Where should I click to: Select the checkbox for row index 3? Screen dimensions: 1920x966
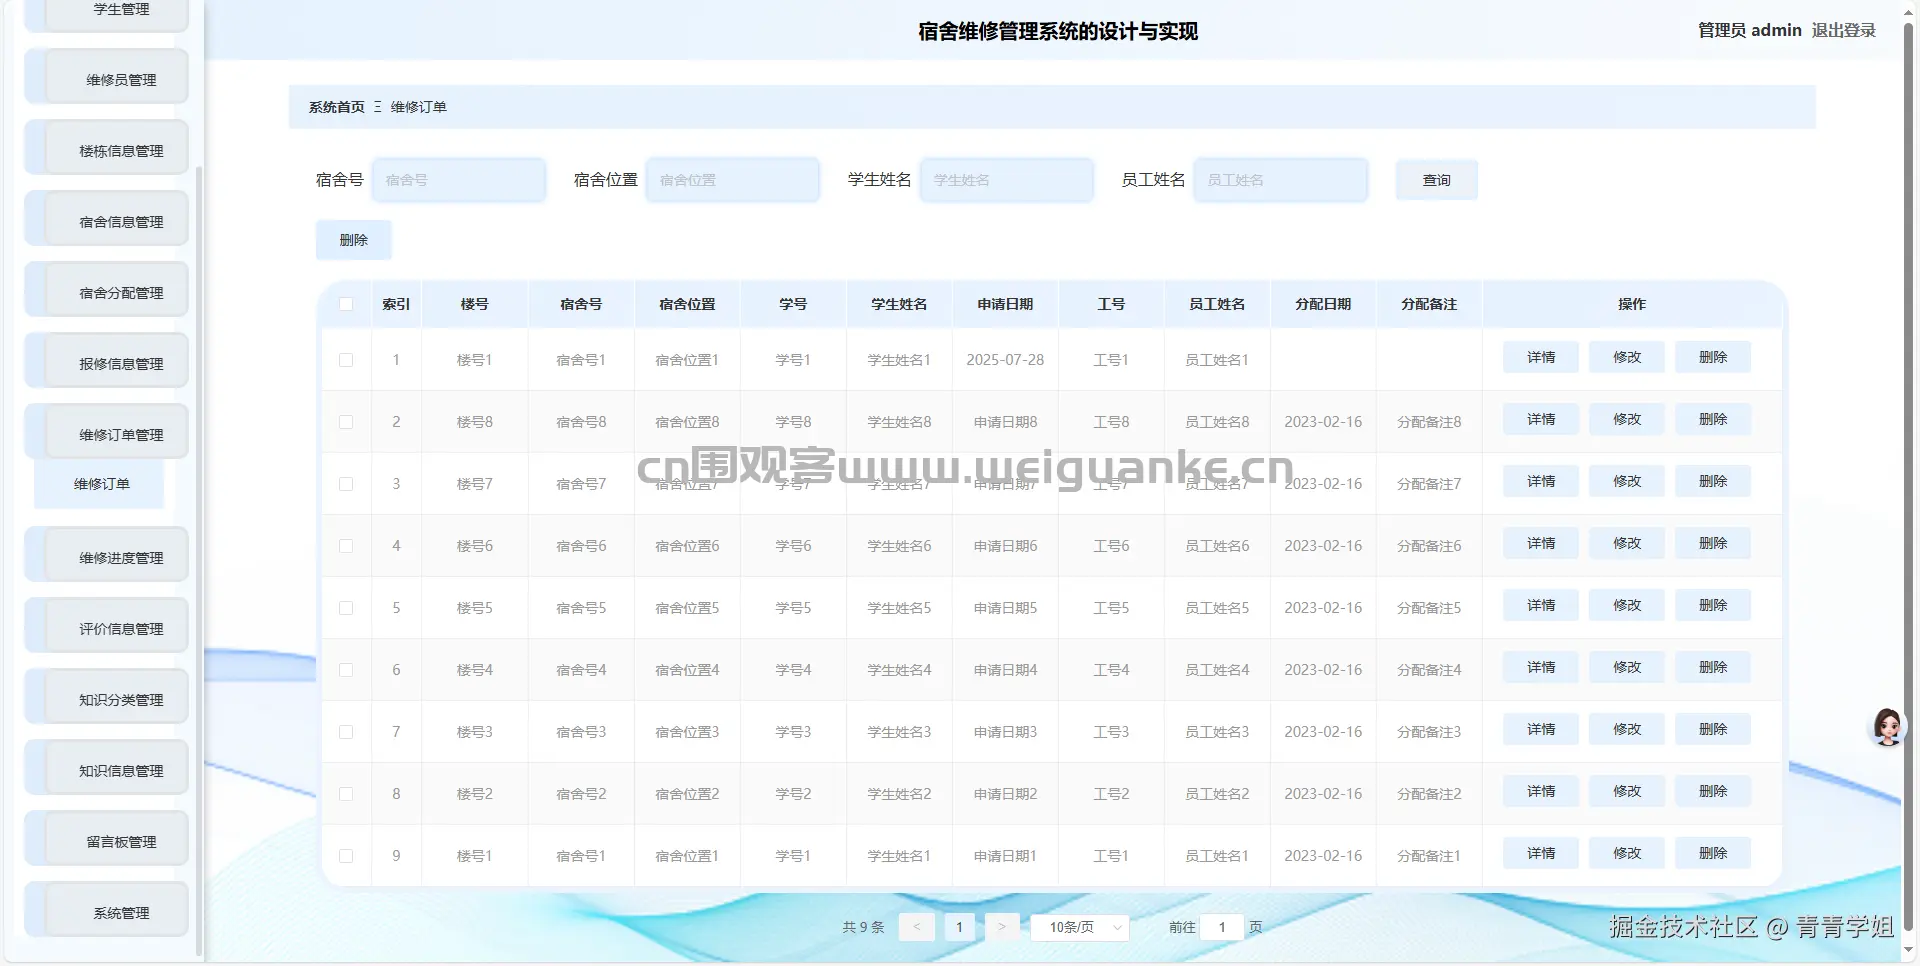click(x=346, y=484)
